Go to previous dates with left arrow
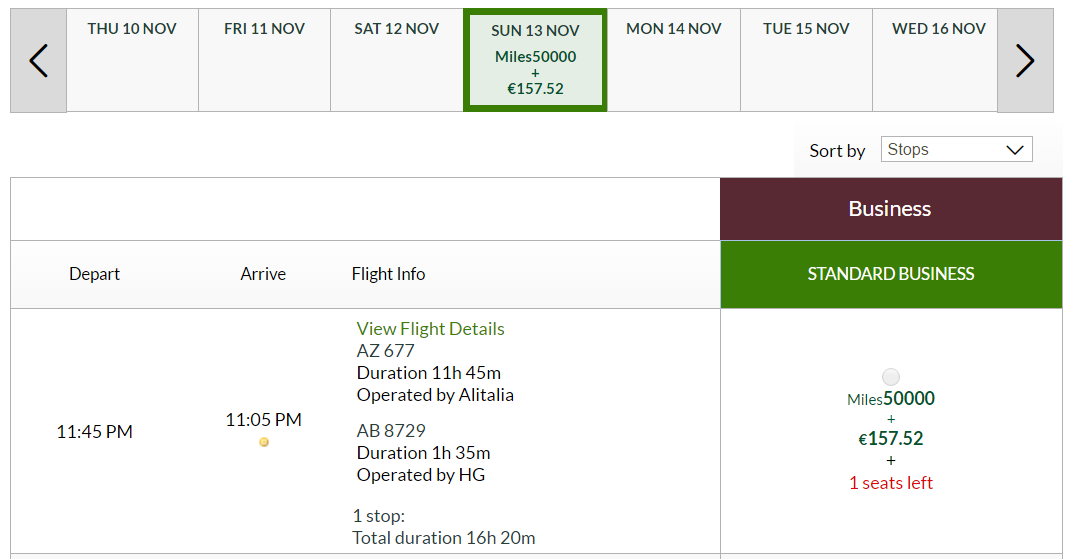This screenshot has width=1070, height=559. (x=38, y=61)
